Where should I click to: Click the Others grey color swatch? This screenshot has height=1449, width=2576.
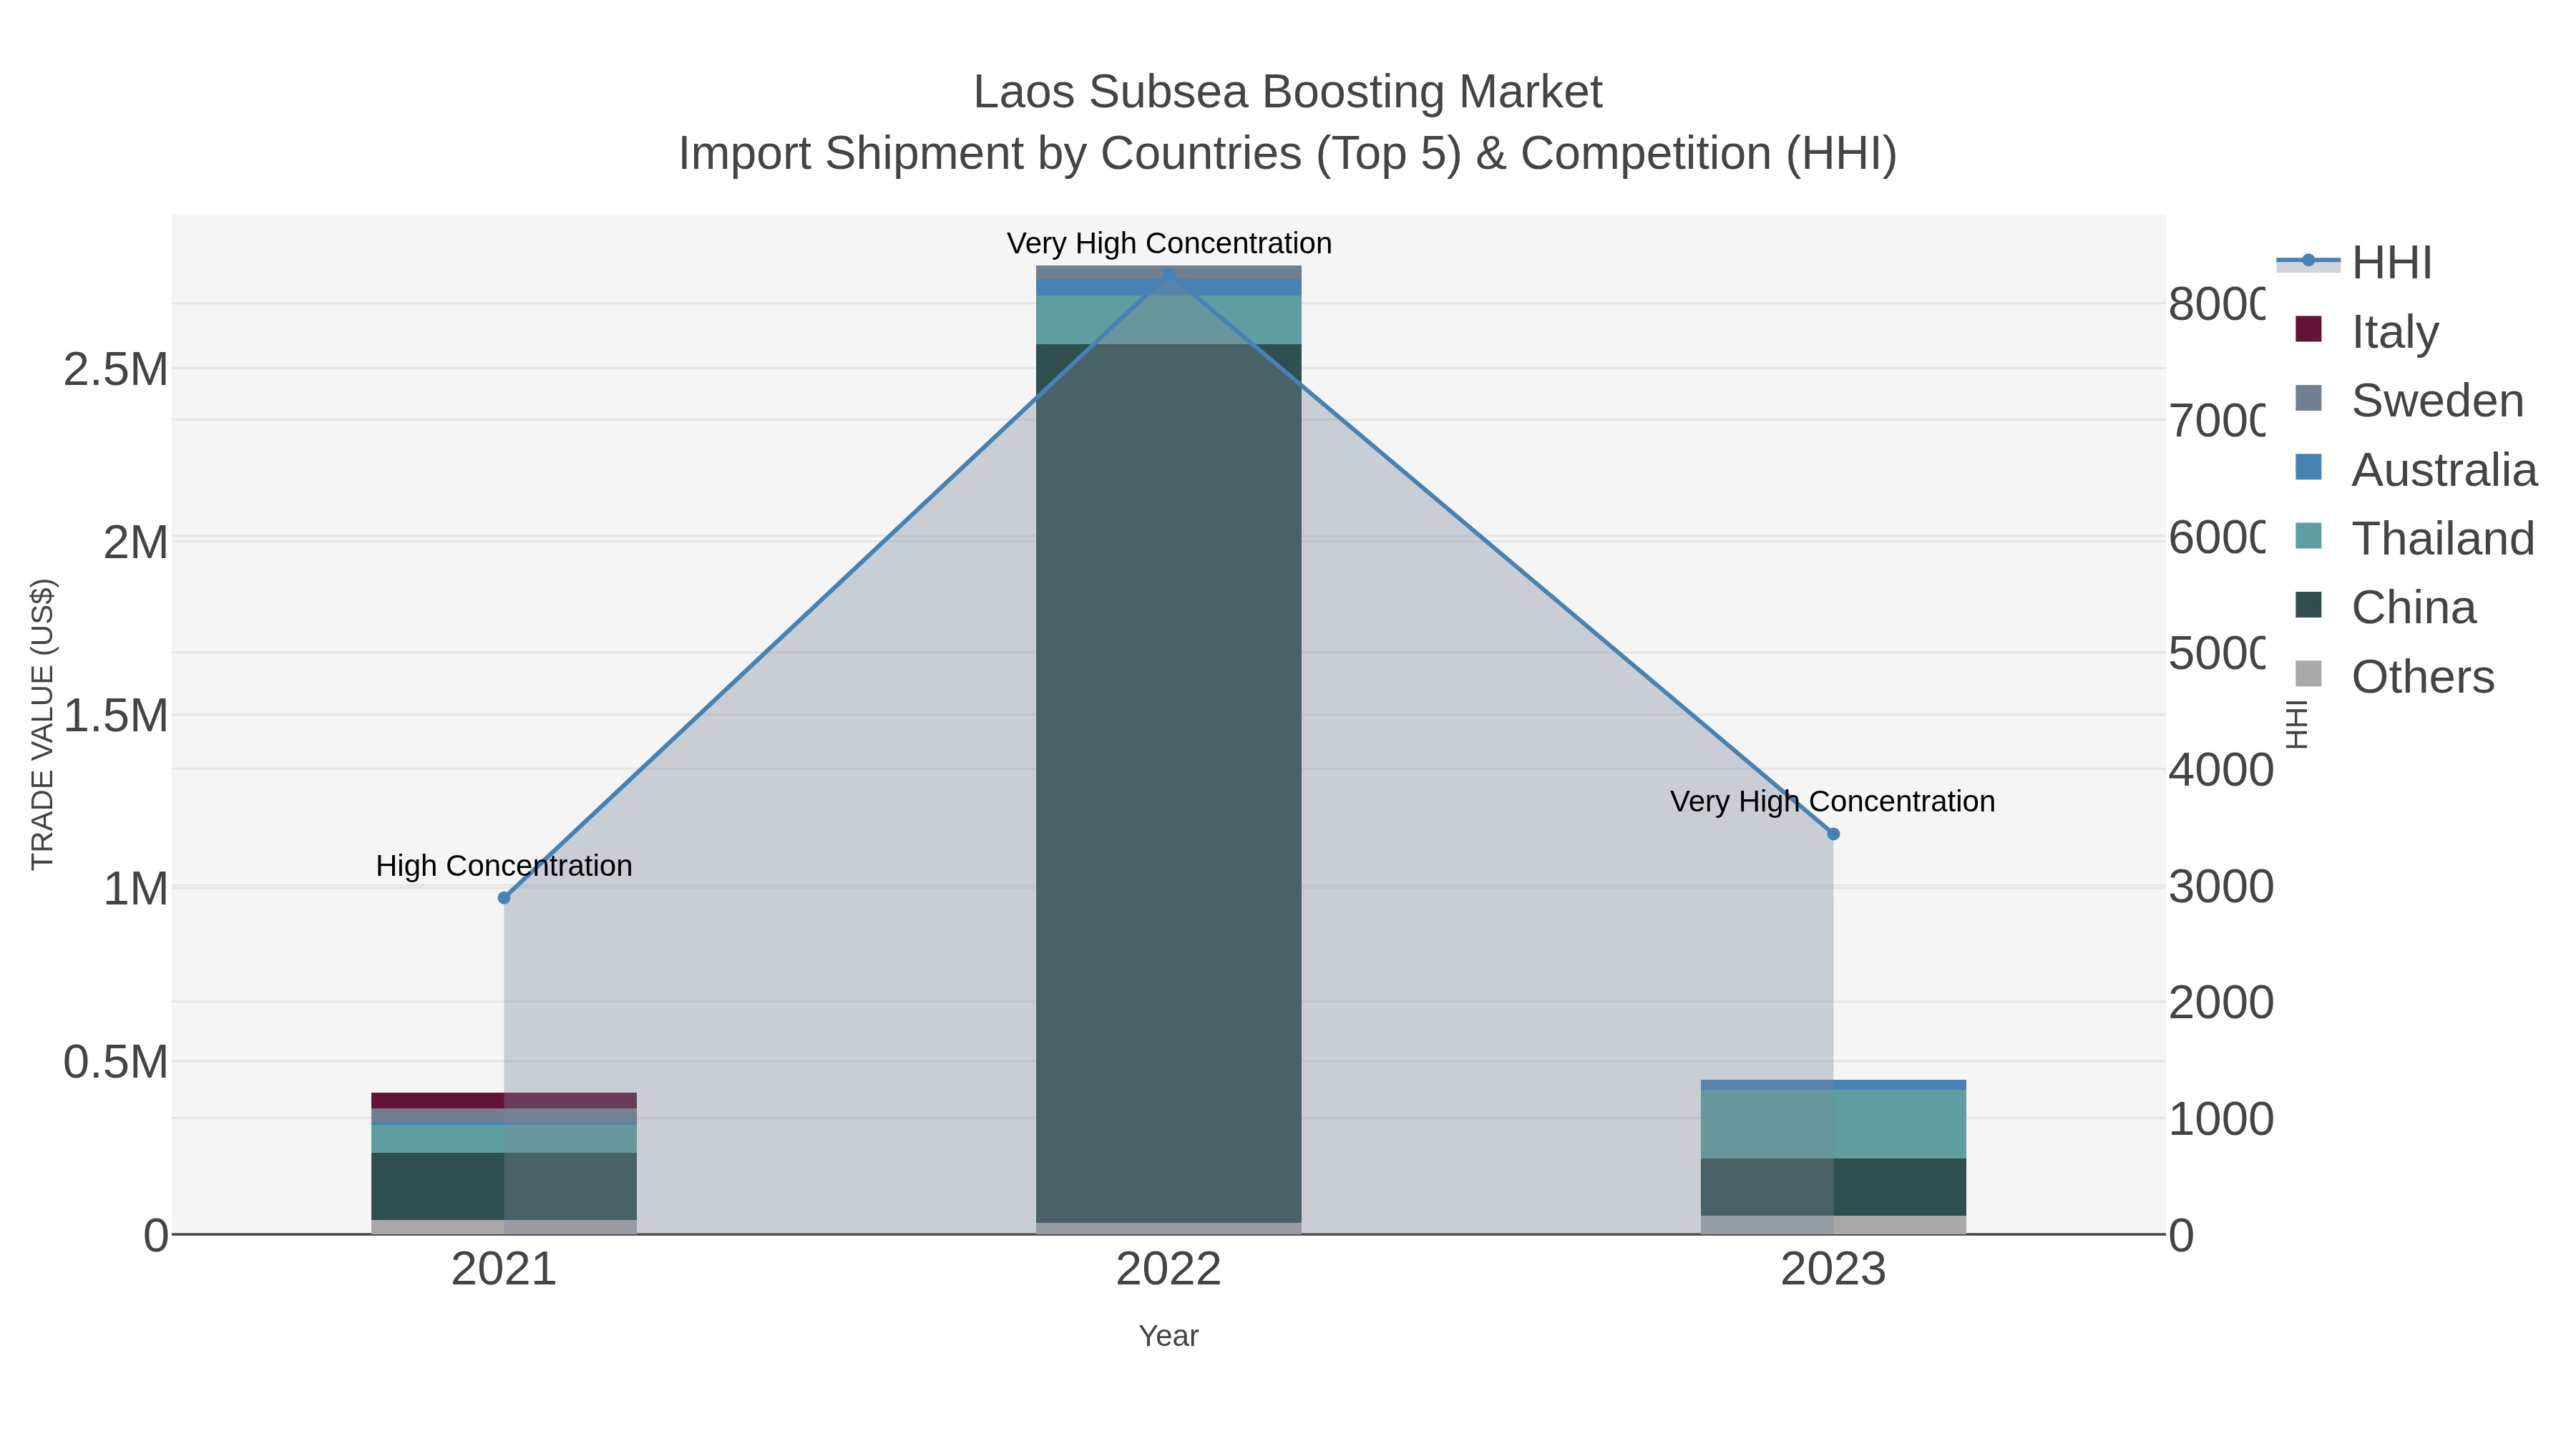tap(2308, 674)
